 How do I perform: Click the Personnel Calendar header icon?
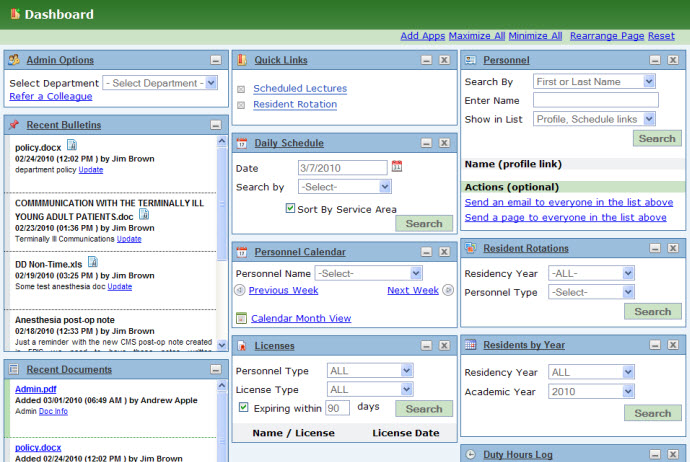coord(242,252)
